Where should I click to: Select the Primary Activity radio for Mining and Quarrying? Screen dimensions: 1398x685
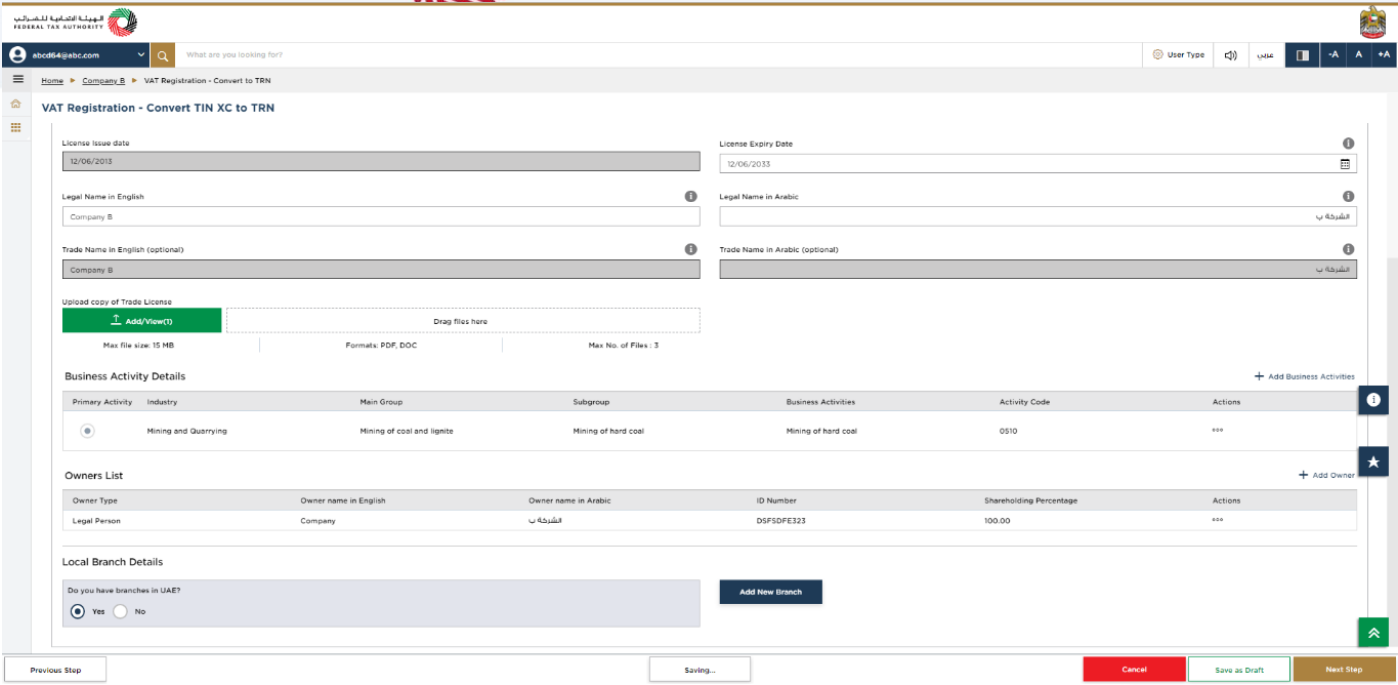88,431
